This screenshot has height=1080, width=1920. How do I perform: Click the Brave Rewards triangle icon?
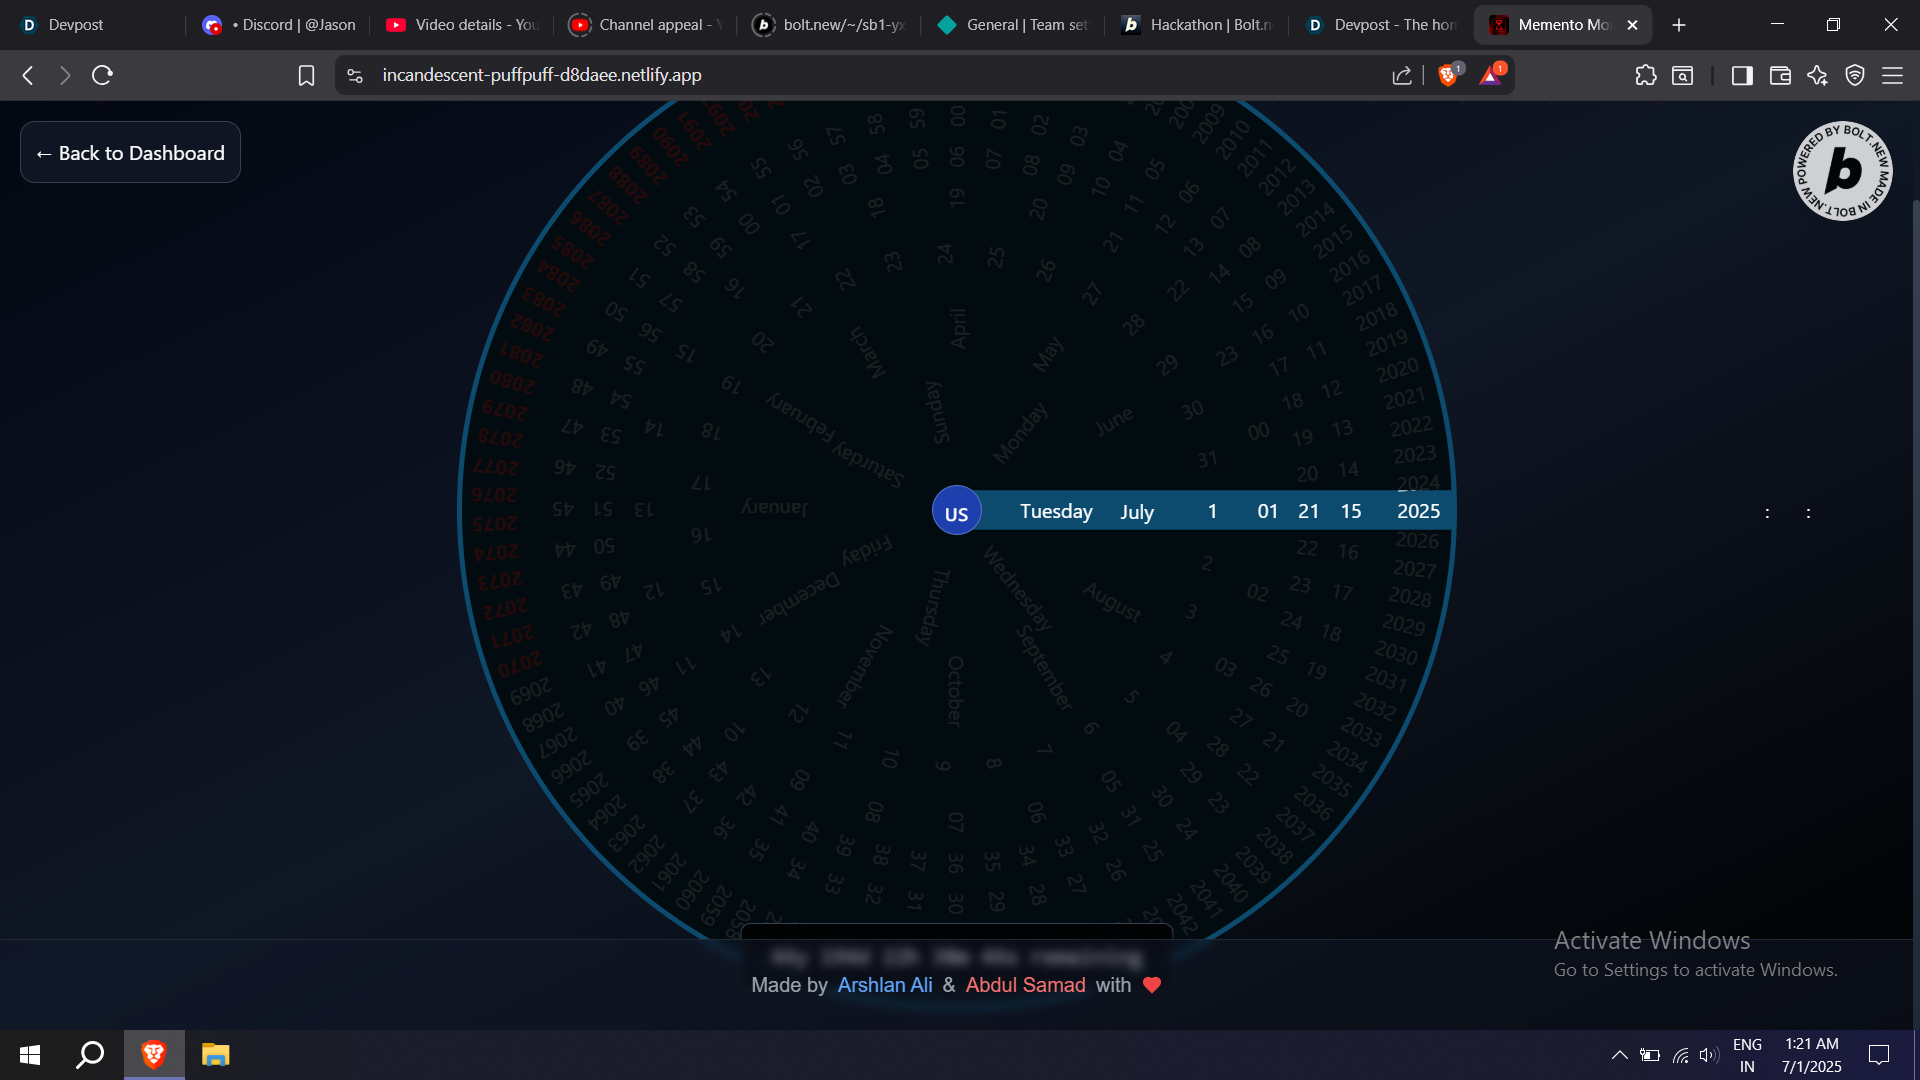pos(1490,75)
